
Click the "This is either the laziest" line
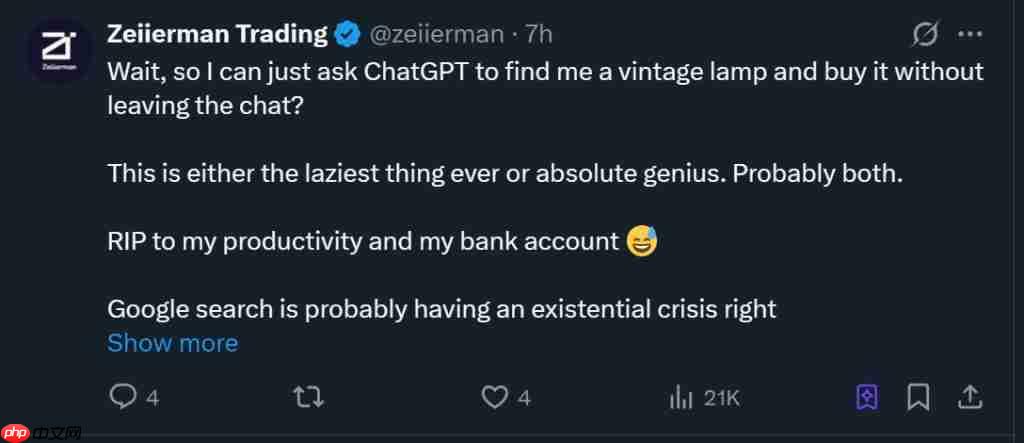[505, 173]
